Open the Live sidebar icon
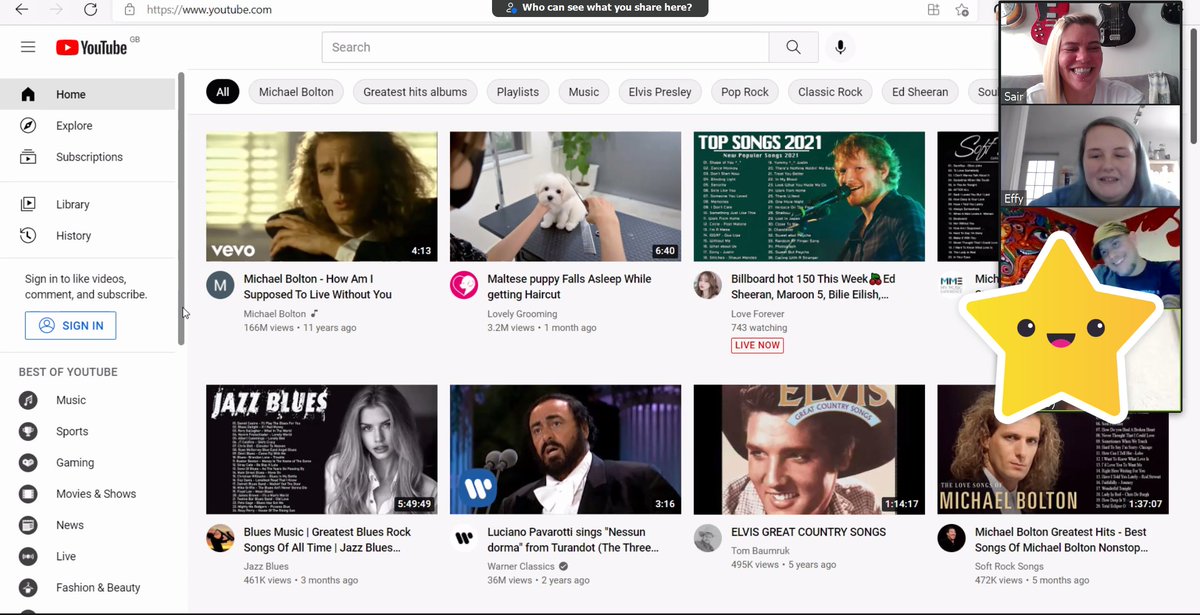 coord(28,556)
